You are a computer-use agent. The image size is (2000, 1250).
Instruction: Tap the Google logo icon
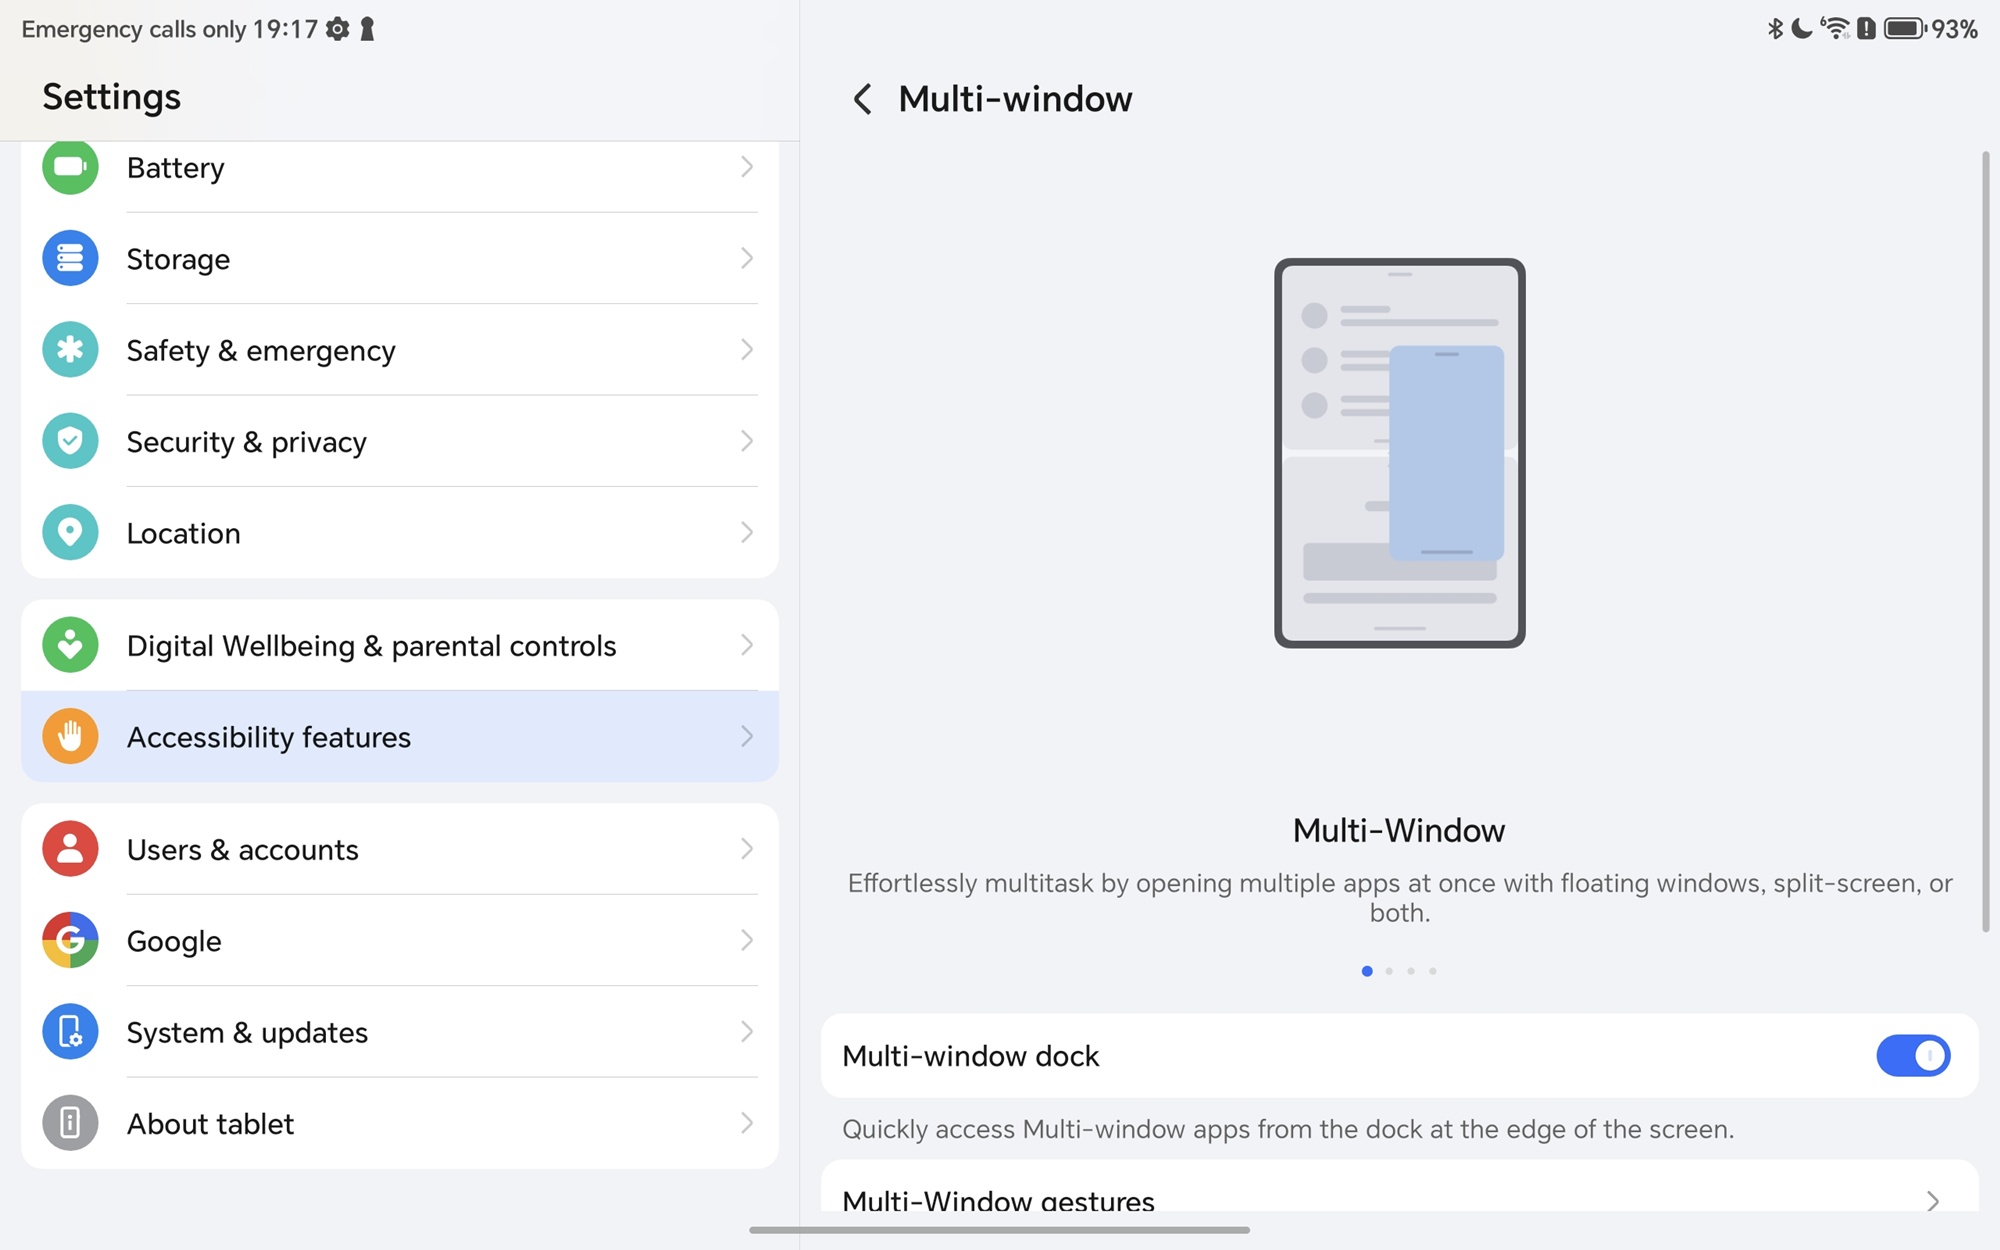[70, 940]
